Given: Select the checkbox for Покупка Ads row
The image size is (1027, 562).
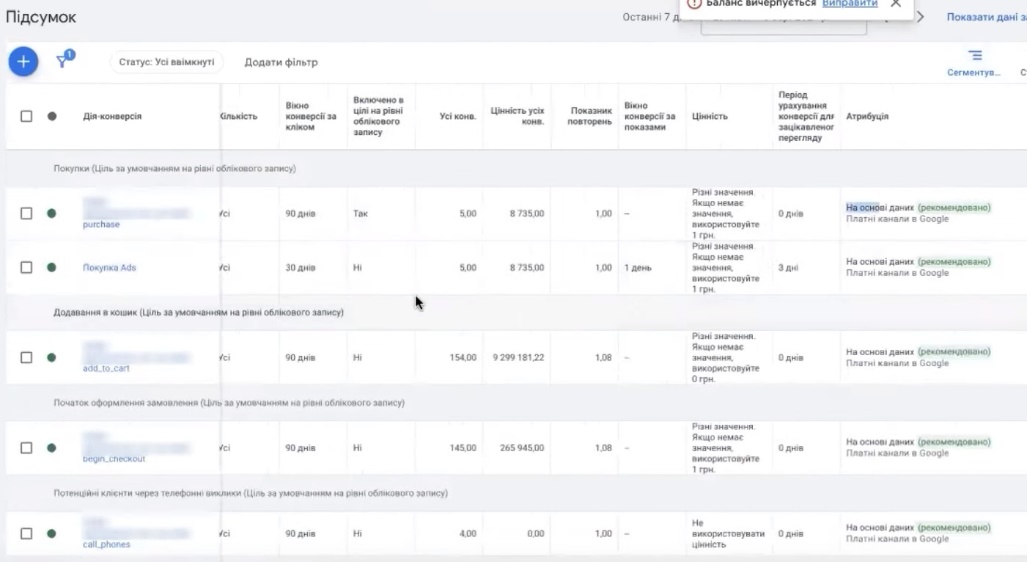Looking at the screenshot, I should (x=27, y=267).
